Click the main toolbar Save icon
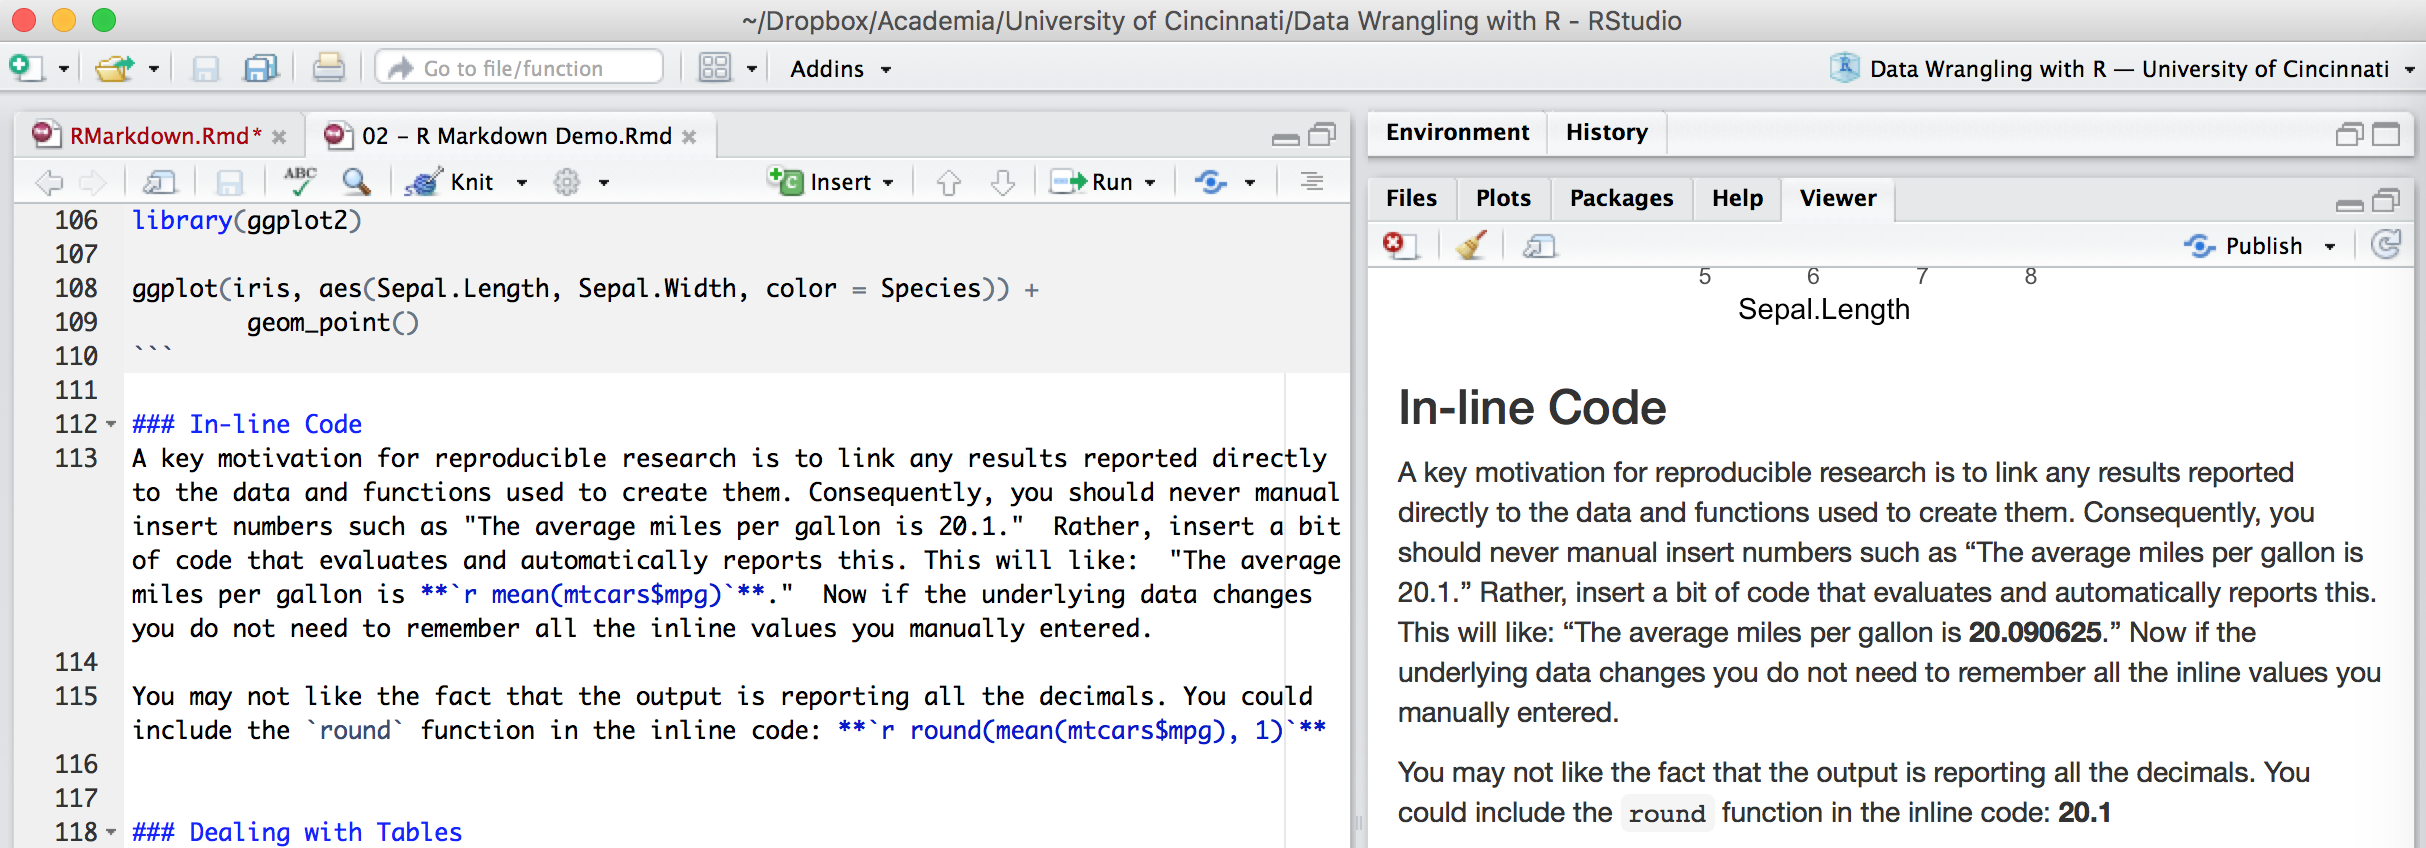 (205, 68)
